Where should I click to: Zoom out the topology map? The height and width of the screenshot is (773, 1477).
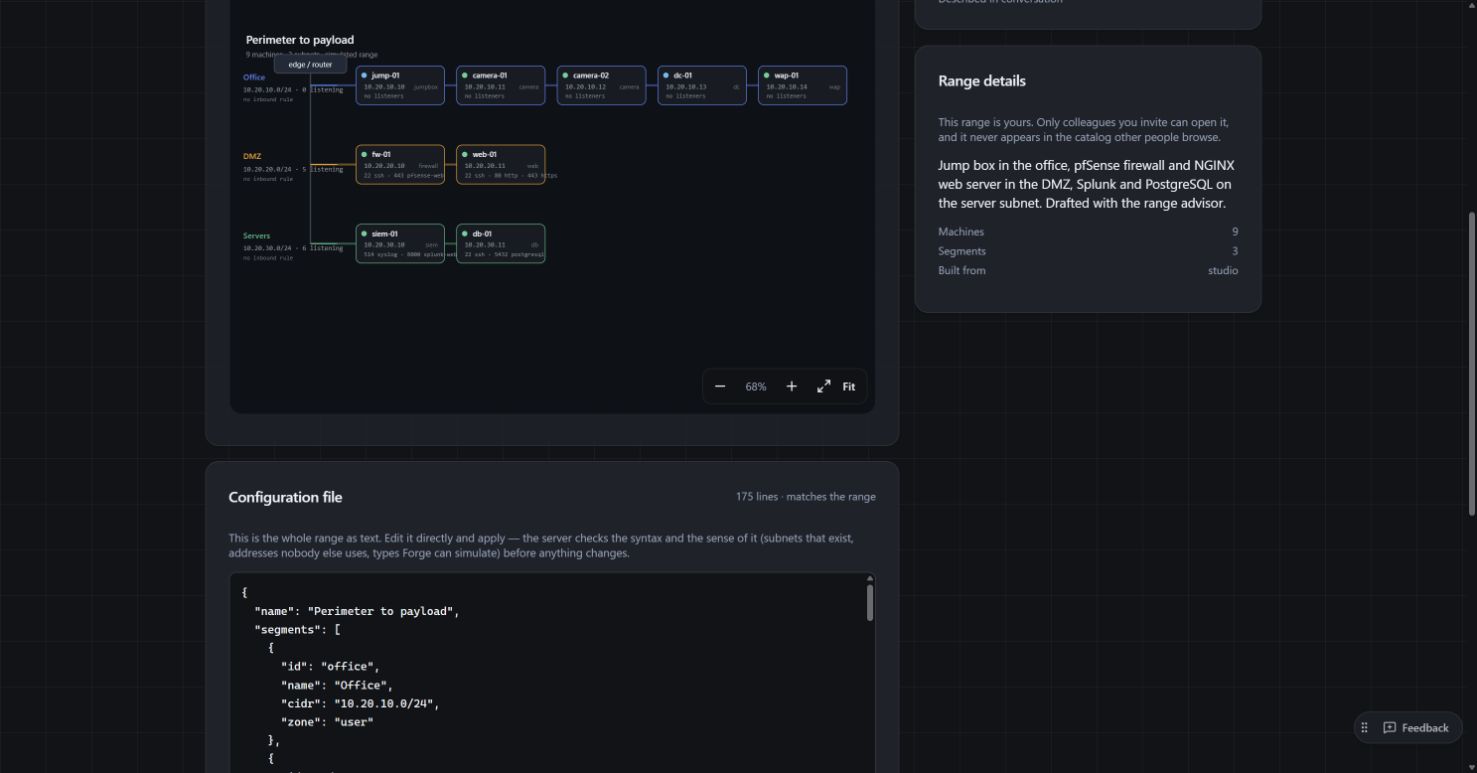720,387
